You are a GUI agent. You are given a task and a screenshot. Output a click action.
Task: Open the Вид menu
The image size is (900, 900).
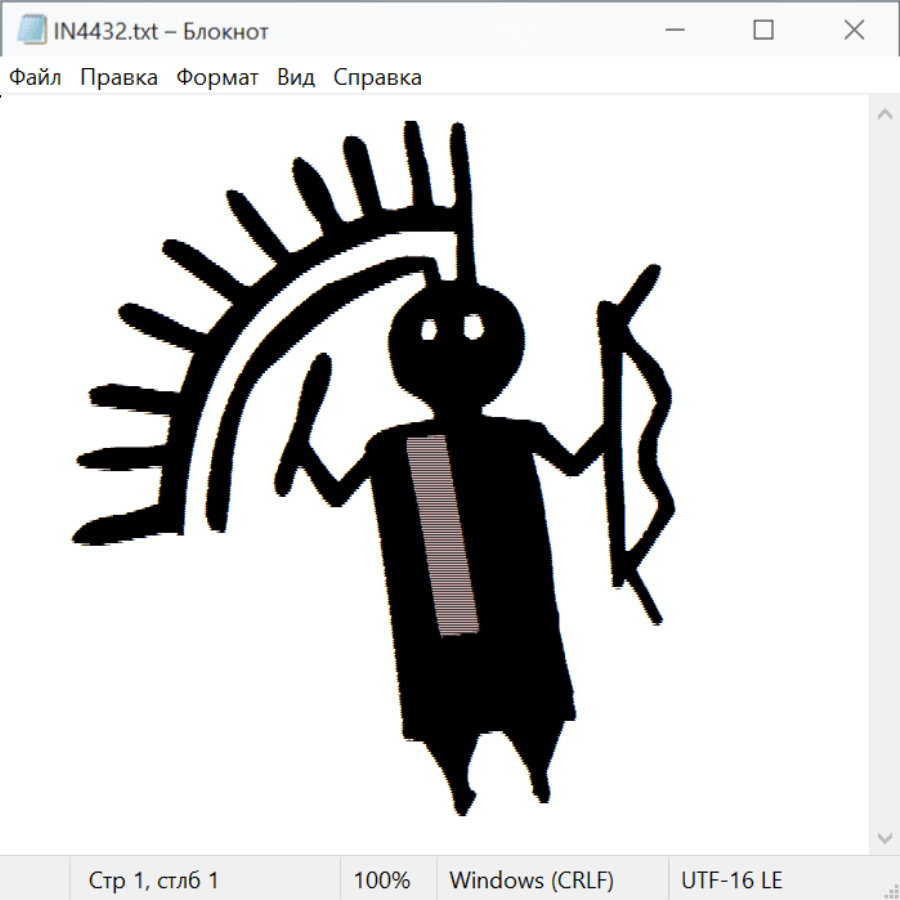pyautogui.click(x=296, y=78)
